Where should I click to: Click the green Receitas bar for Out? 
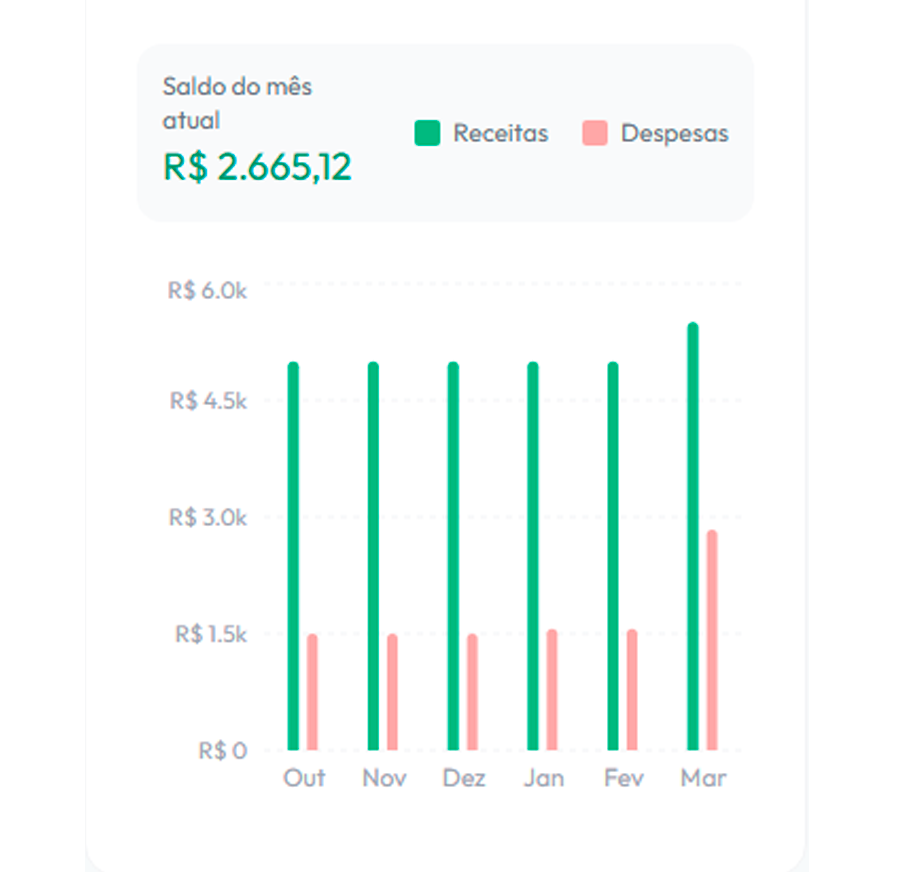(293, 556)
